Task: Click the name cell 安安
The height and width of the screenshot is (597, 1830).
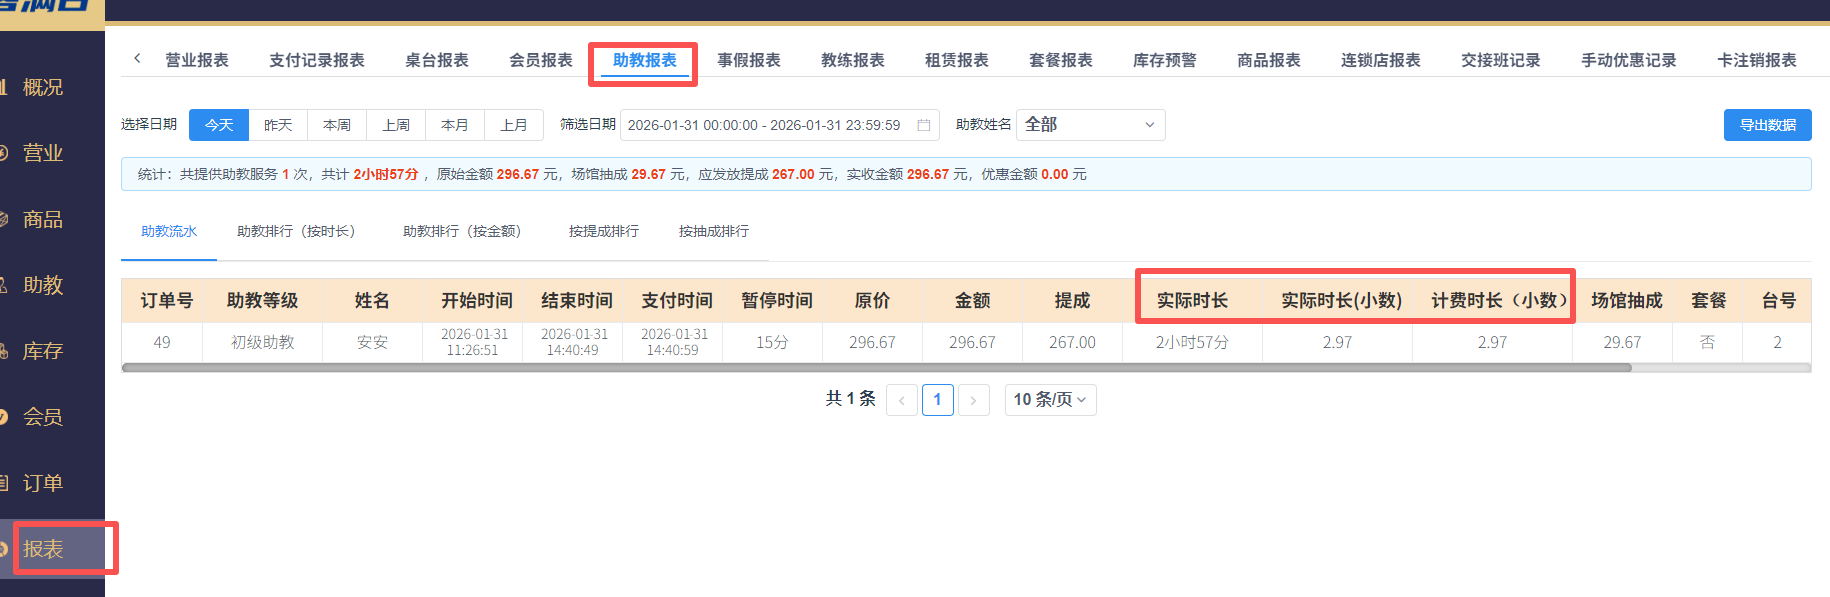Action: pyautogui.click(x=372, y=342)
